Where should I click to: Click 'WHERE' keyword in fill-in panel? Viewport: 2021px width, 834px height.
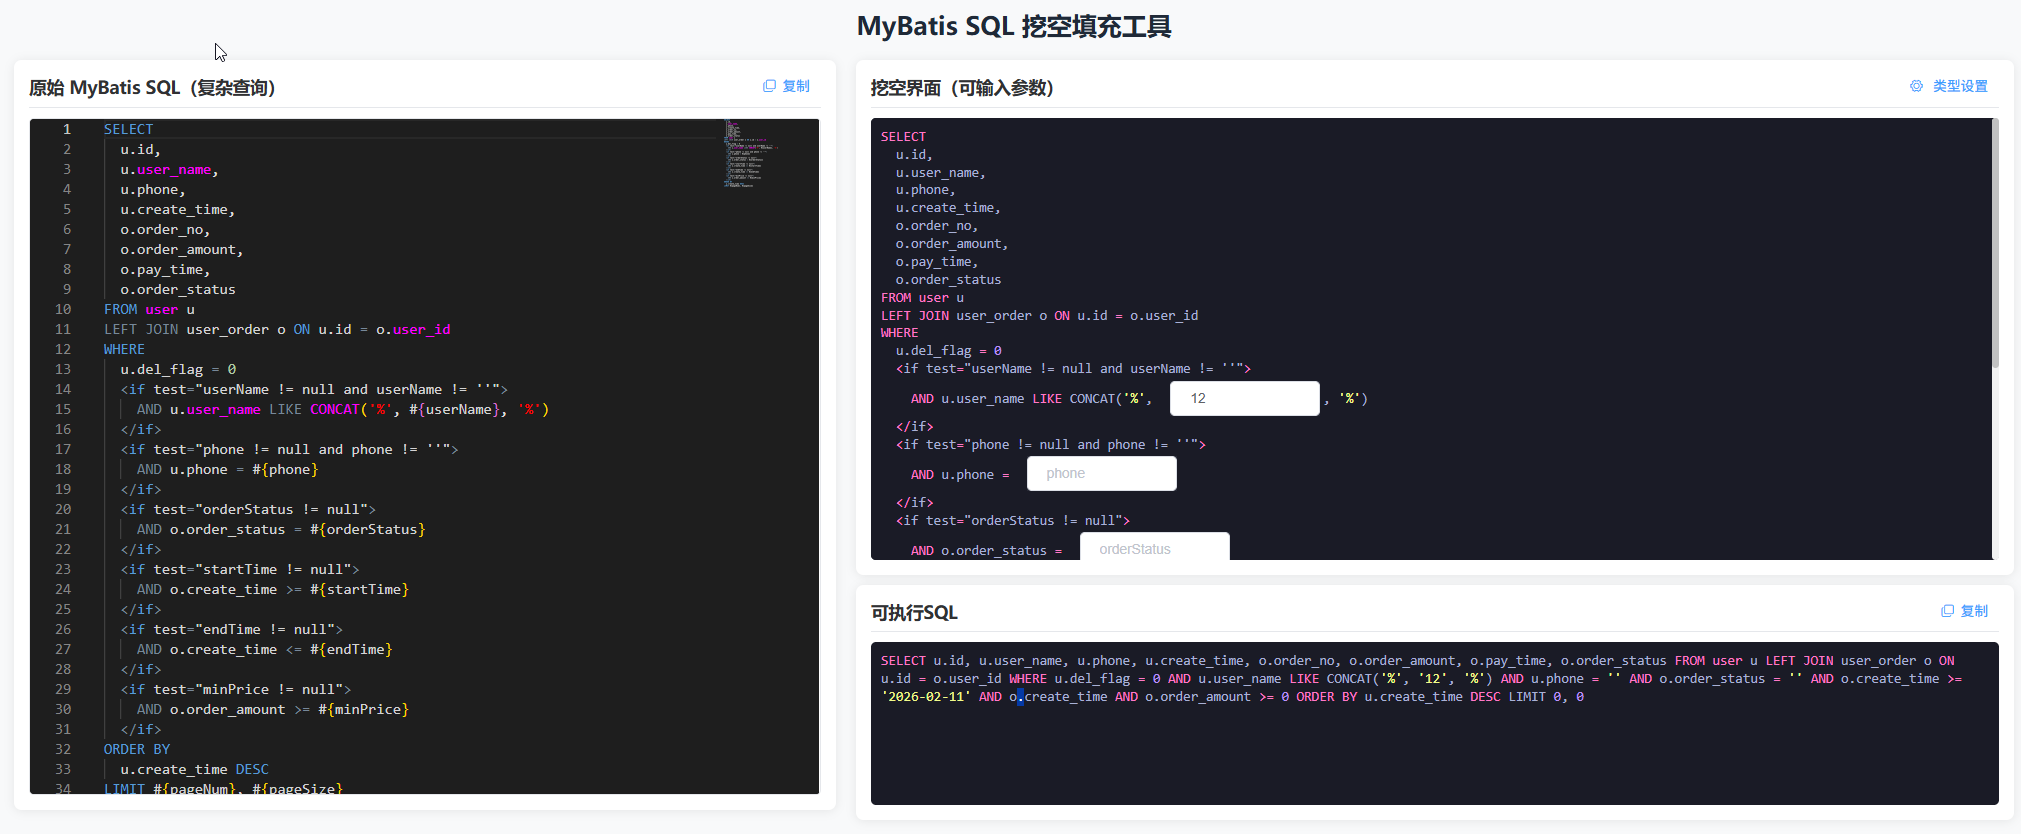899,332
